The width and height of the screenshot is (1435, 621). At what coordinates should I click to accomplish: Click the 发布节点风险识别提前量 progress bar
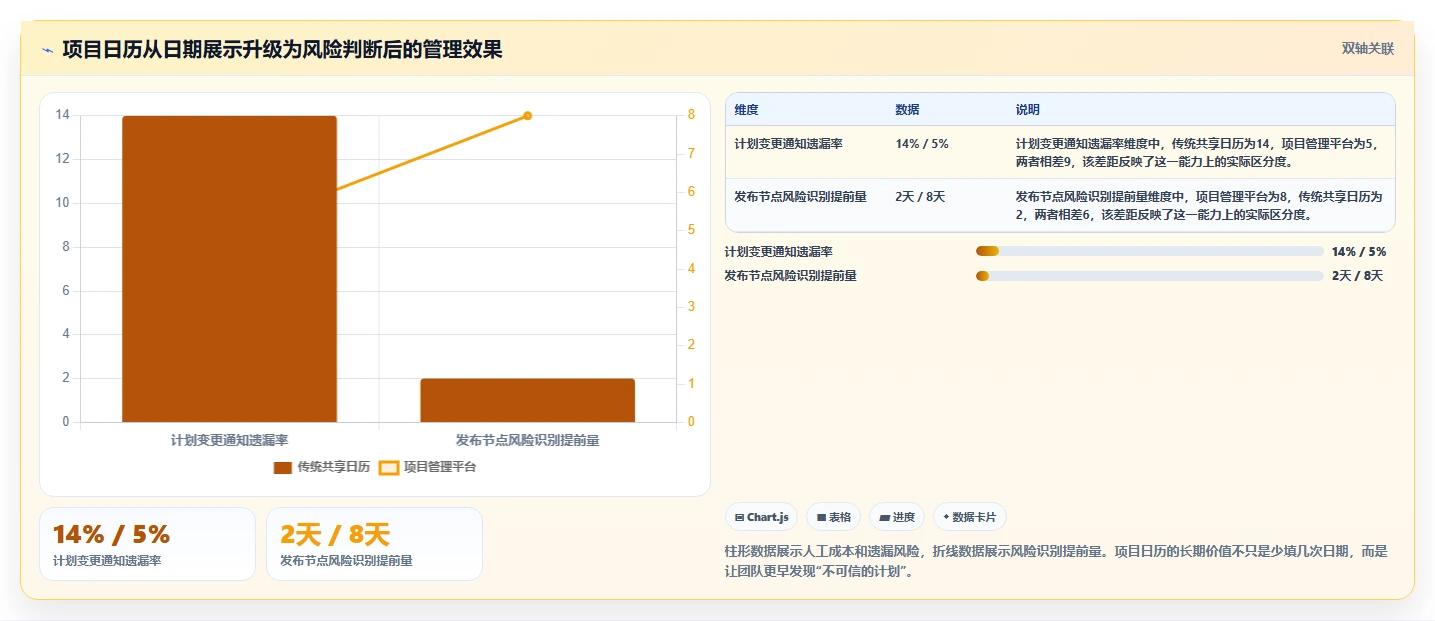coord(1149,276)
